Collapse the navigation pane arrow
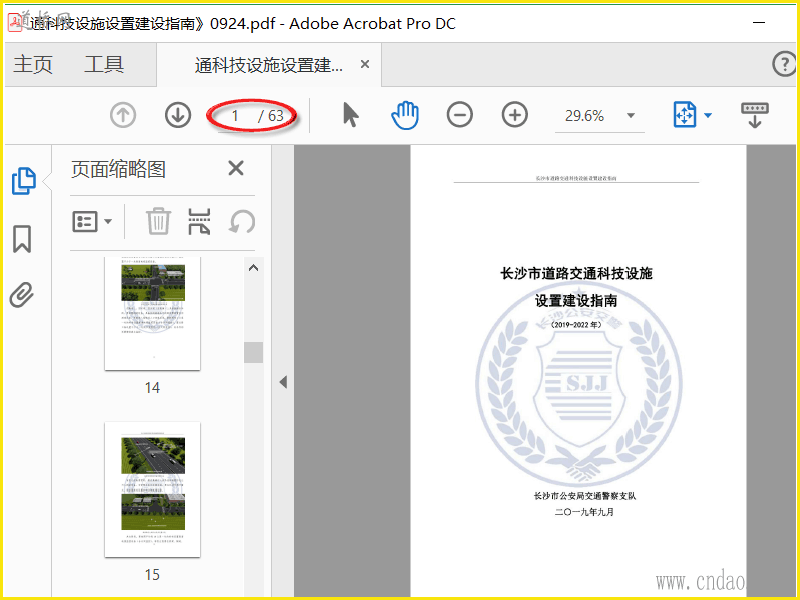Viewport: 800px width, 600px height. click(283, 382)
